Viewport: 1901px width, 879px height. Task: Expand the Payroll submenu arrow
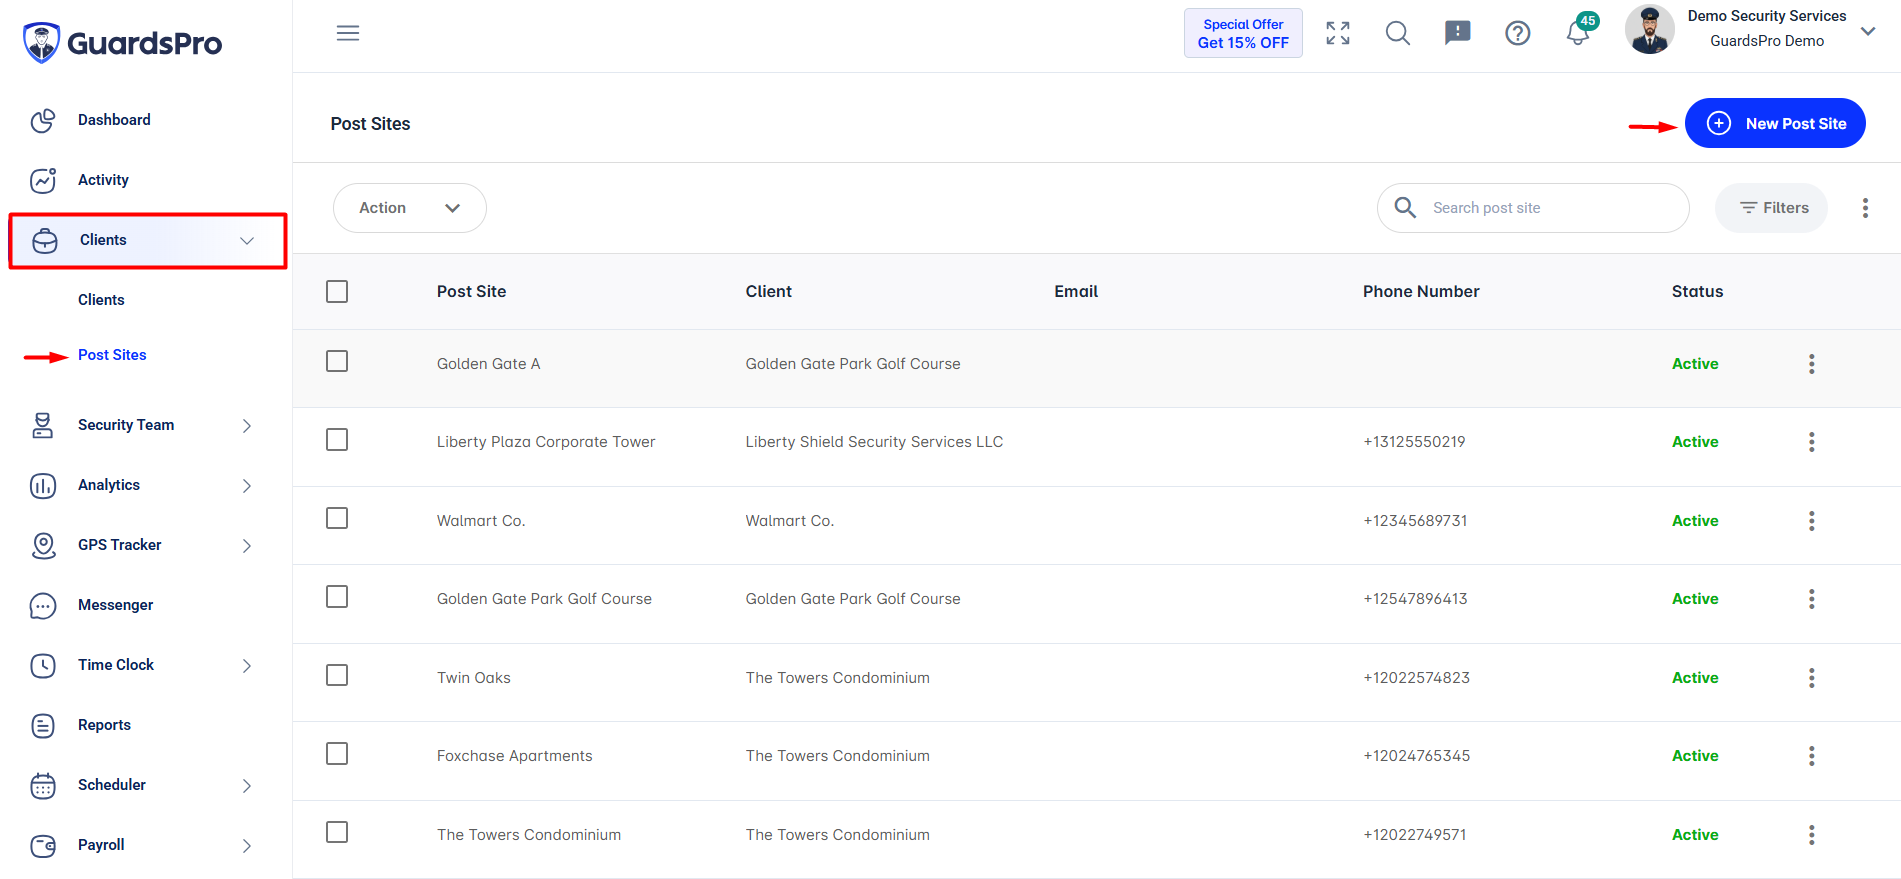(247, 846)
